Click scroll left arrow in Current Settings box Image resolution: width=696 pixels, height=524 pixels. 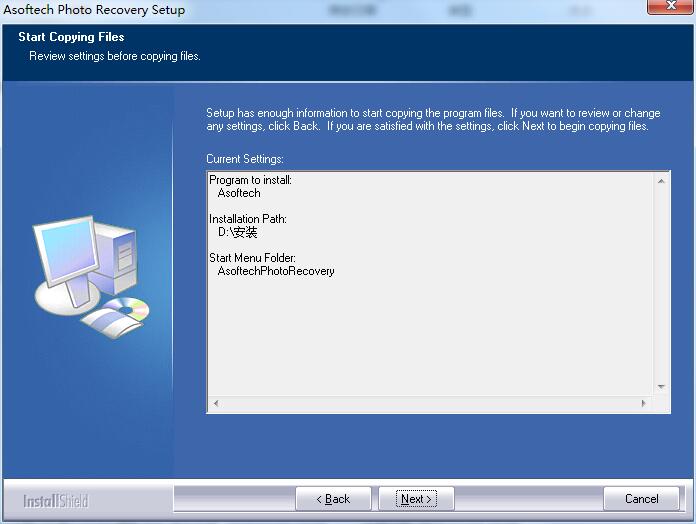tap(216, 403)
